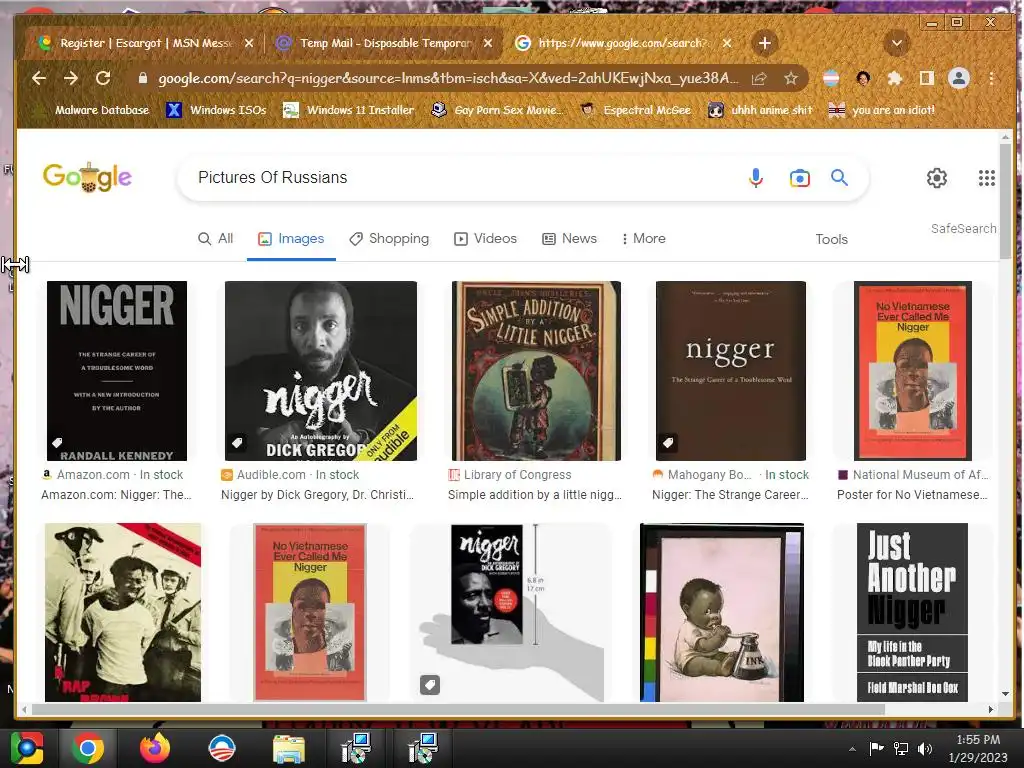
Task: Start voice search with the microphone icon
Action: click(756, 178)
